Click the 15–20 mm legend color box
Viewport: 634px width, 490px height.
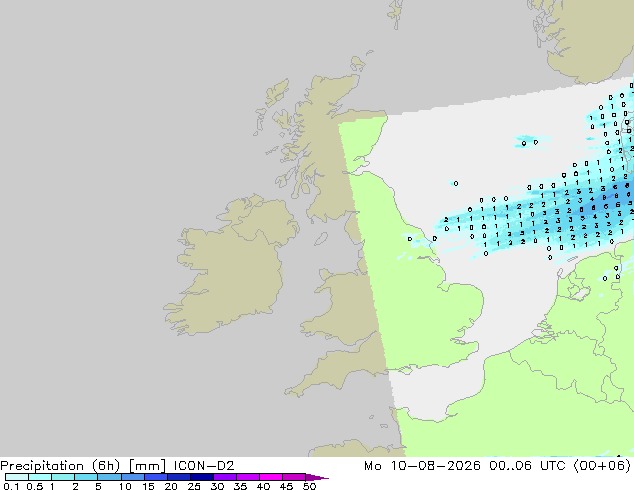point(155,477)
